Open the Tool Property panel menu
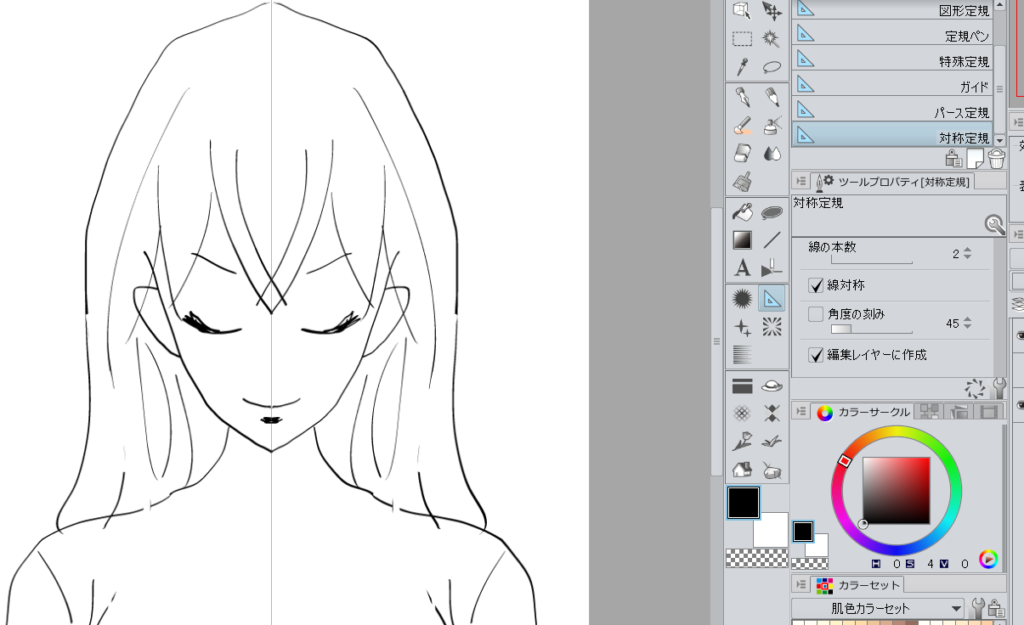This screenshot has width=1024, height=625. (801, 181)
